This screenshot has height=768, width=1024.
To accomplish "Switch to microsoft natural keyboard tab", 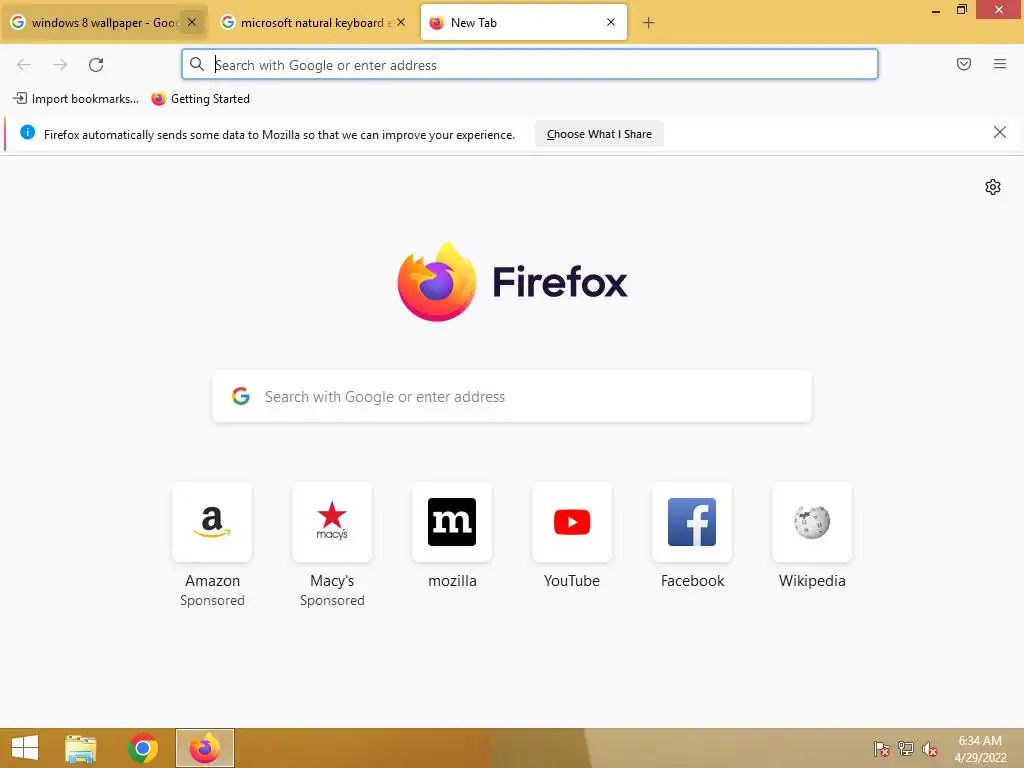I will [x=312, y=22].
